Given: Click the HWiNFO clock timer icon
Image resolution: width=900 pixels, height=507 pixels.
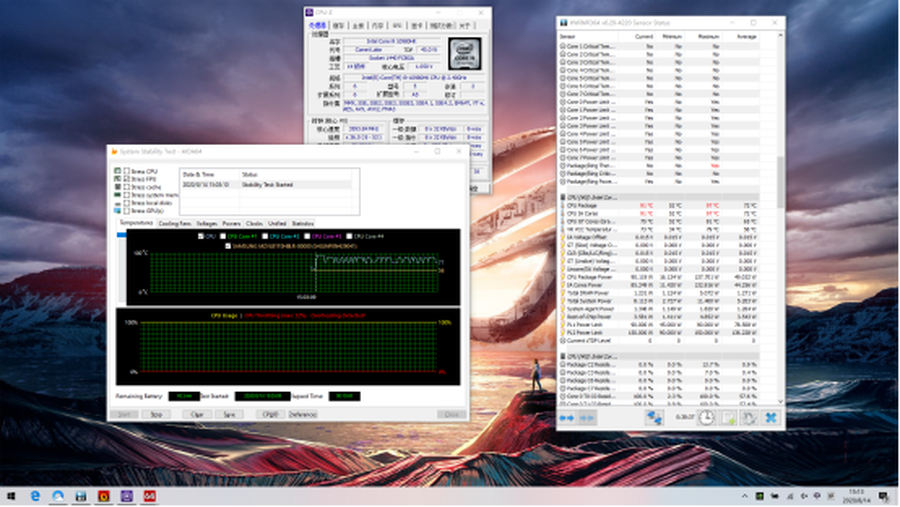Looking at the screenshot, I should (705, 417).
